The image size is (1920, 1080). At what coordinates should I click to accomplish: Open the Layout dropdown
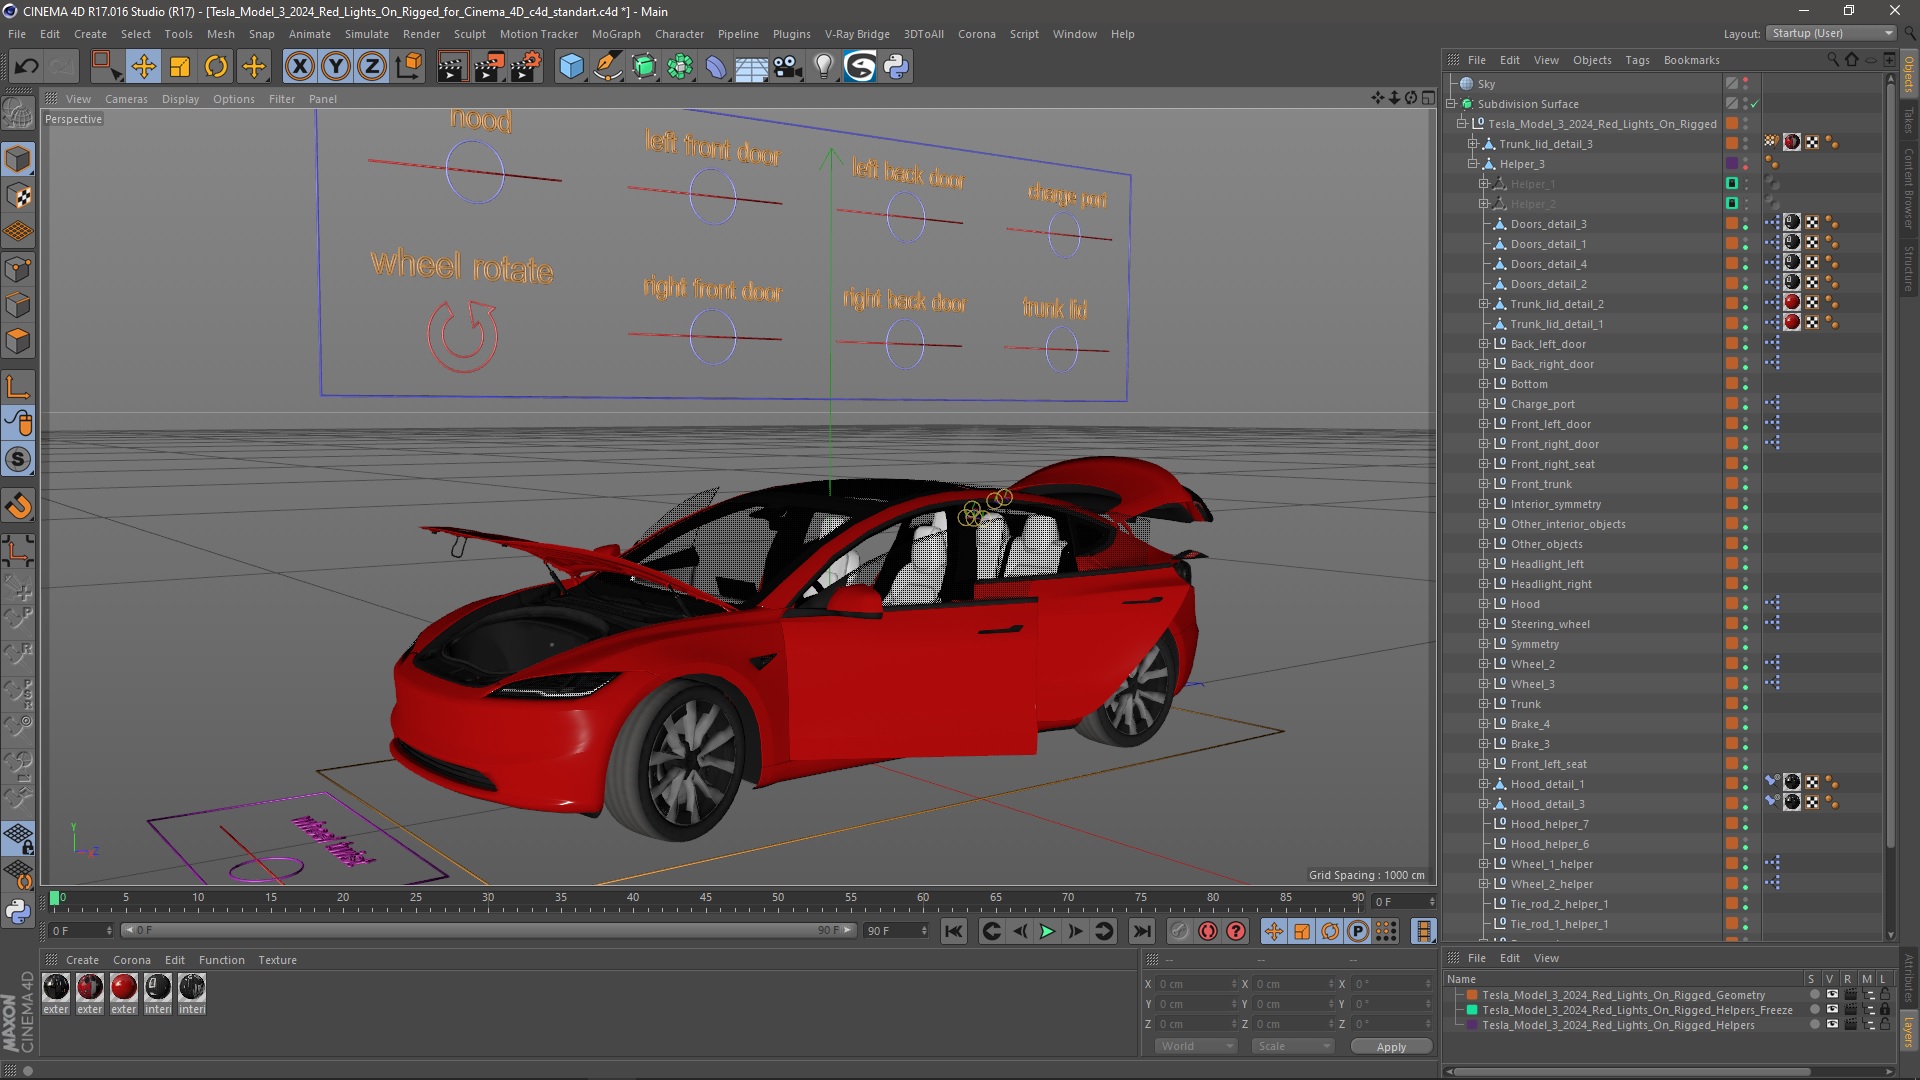1831,33
